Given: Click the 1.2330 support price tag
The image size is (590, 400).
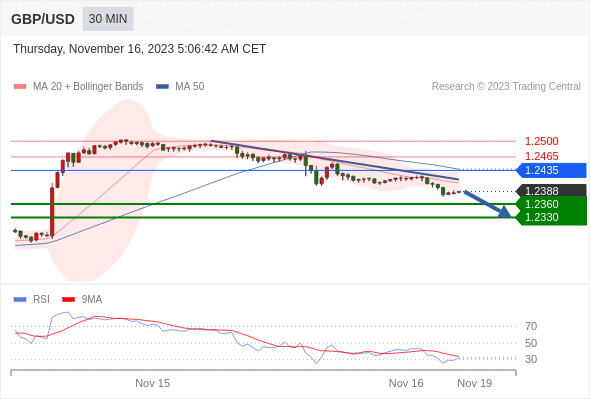Looking at the screenshot, I should point(551,217).
